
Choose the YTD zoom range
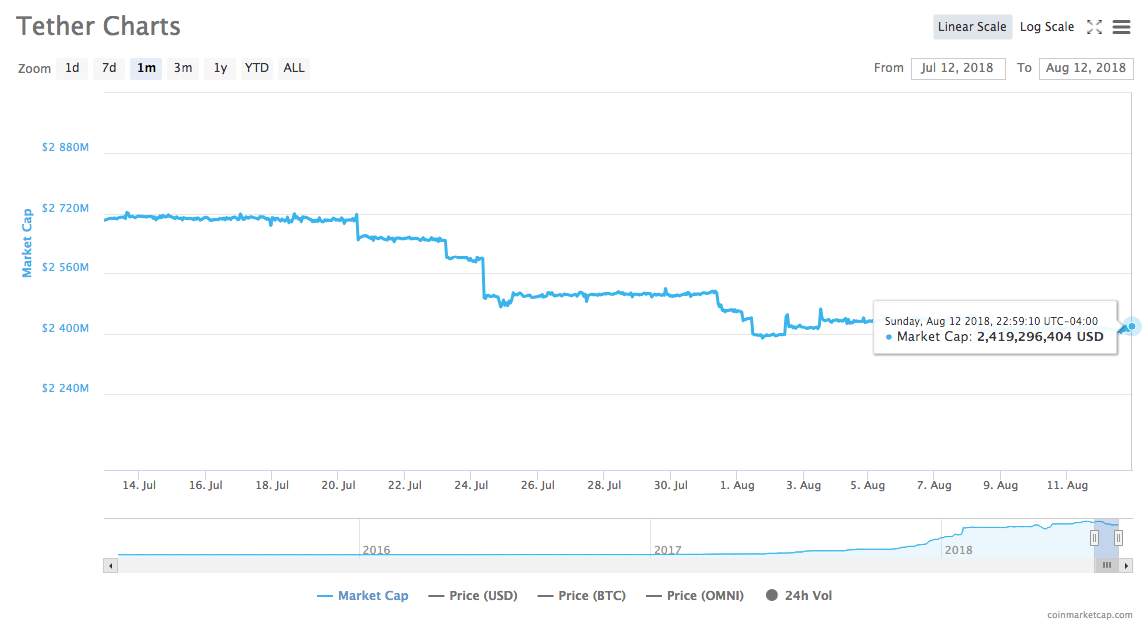pyautogui.click(x=257, y=68)
